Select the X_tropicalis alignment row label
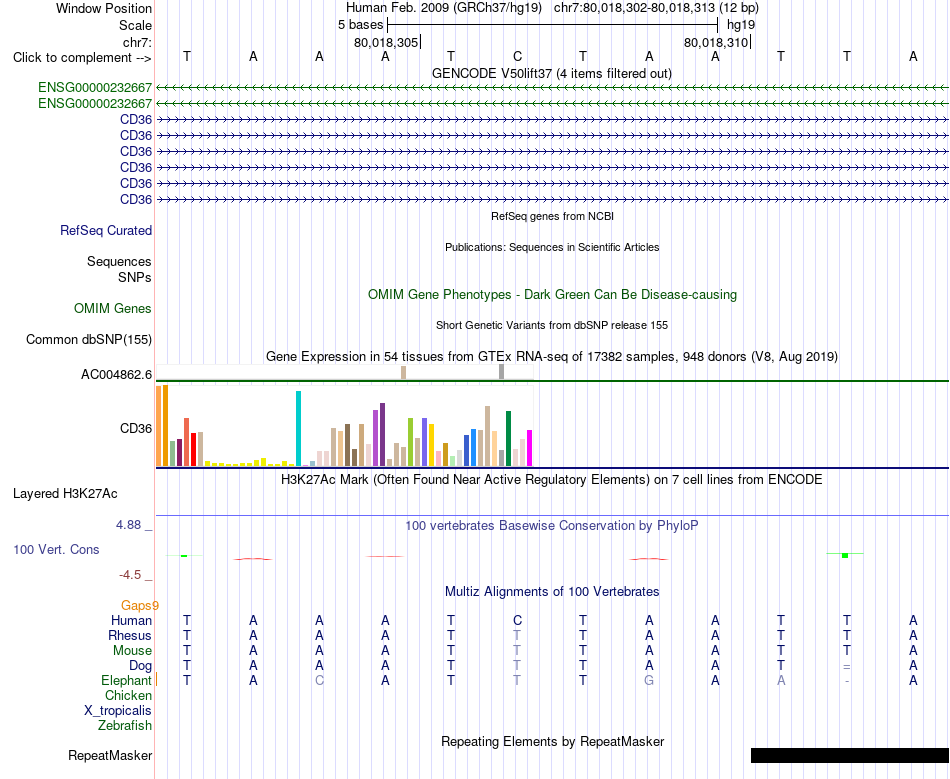 (118, 711)
